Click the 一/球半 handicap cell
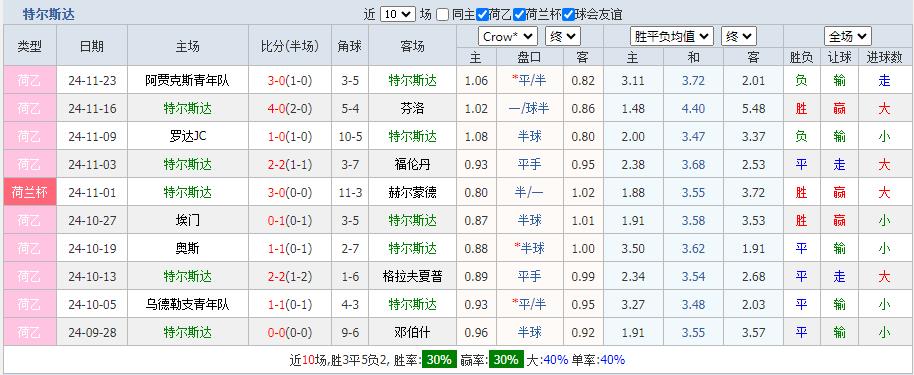The width and height of the screenshot is (914, 375). (529, 108)
